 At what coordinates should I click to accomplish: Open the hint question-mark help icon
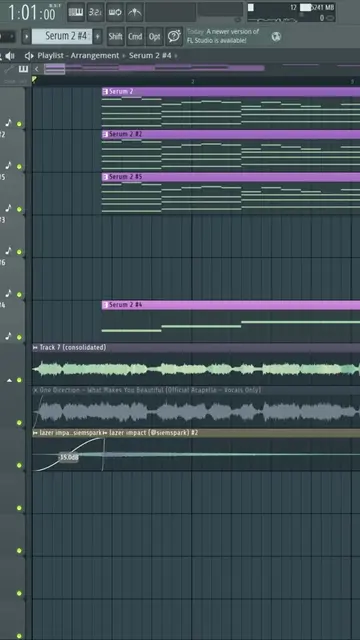pos(174,36)
